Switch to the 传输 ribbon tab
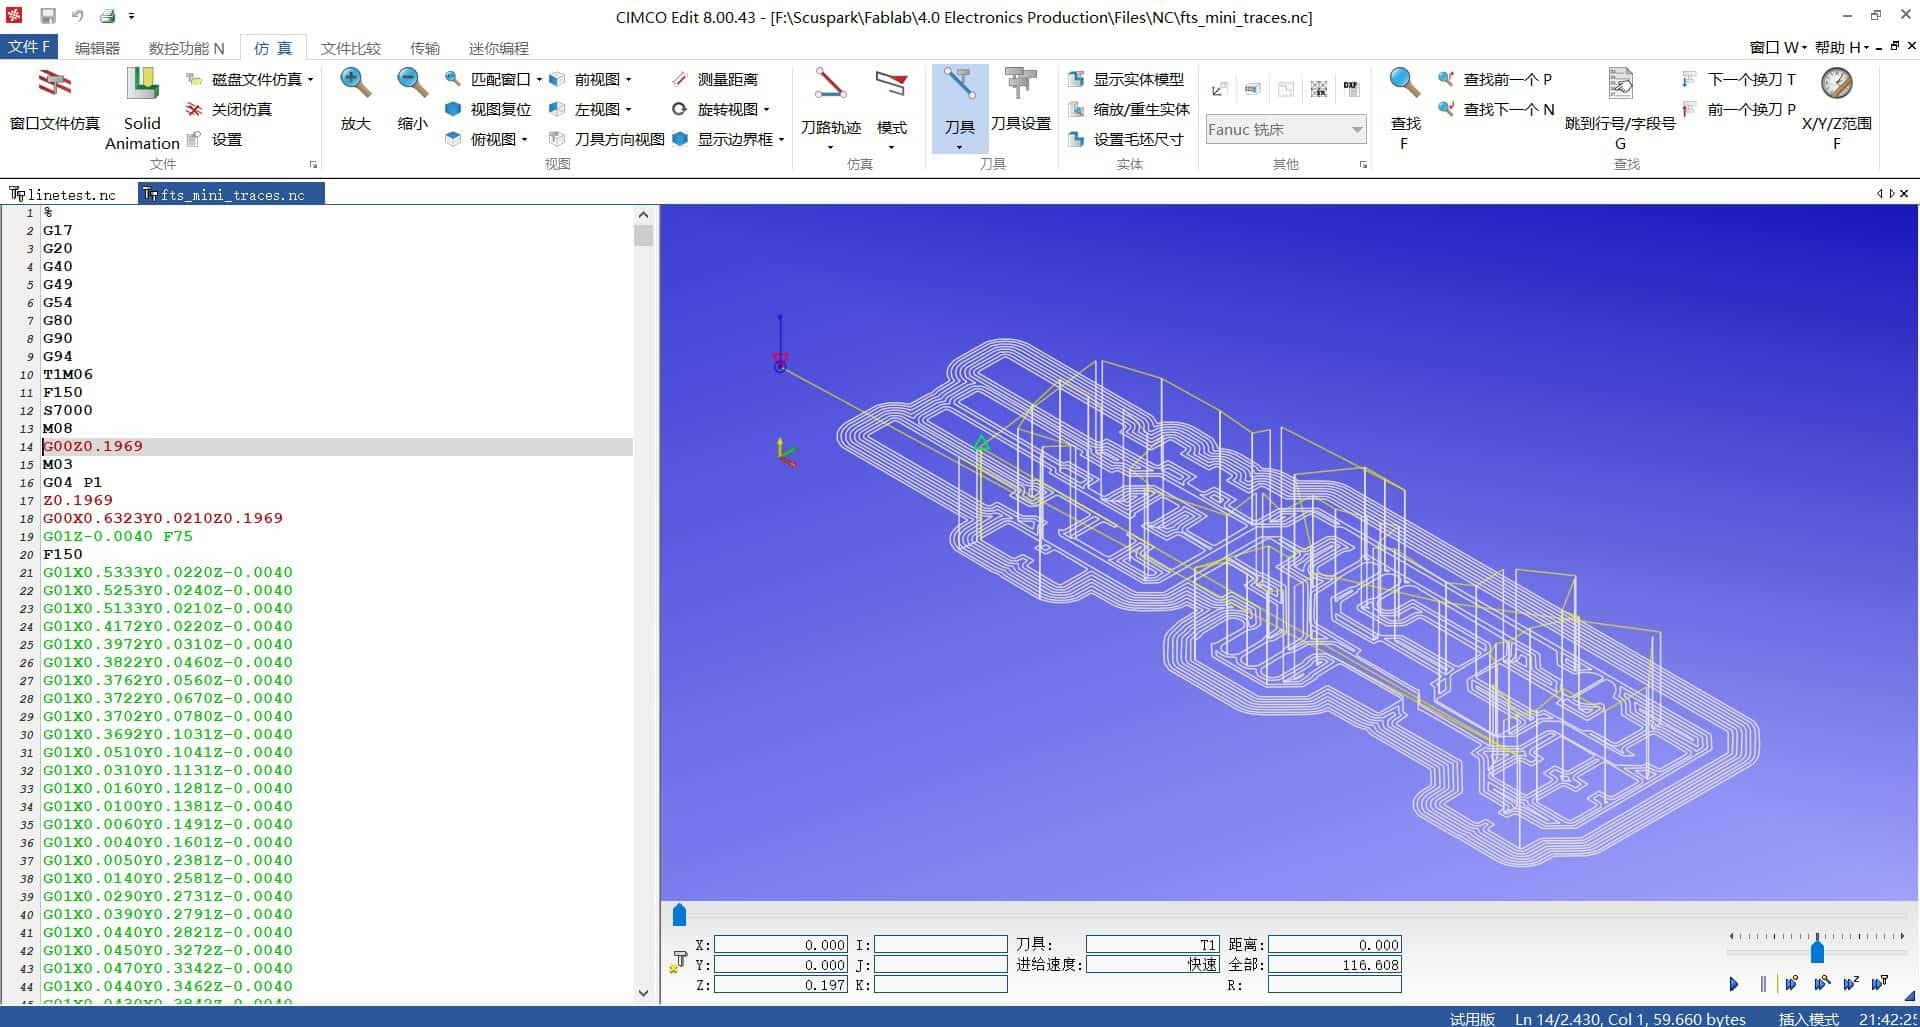1920x1027 pixels. point(424,48)
